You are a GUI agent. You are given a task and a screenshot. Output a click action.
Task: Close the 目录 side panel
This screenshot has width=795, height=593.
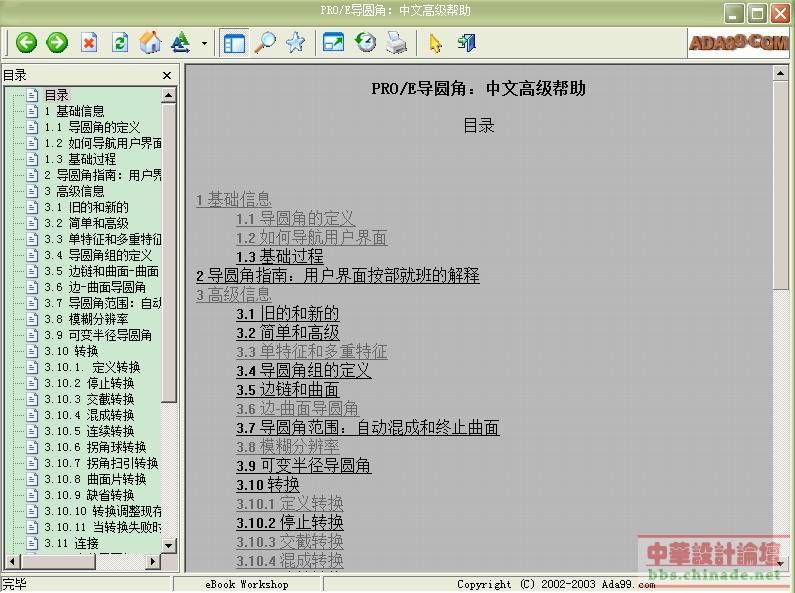click(167, 76)
